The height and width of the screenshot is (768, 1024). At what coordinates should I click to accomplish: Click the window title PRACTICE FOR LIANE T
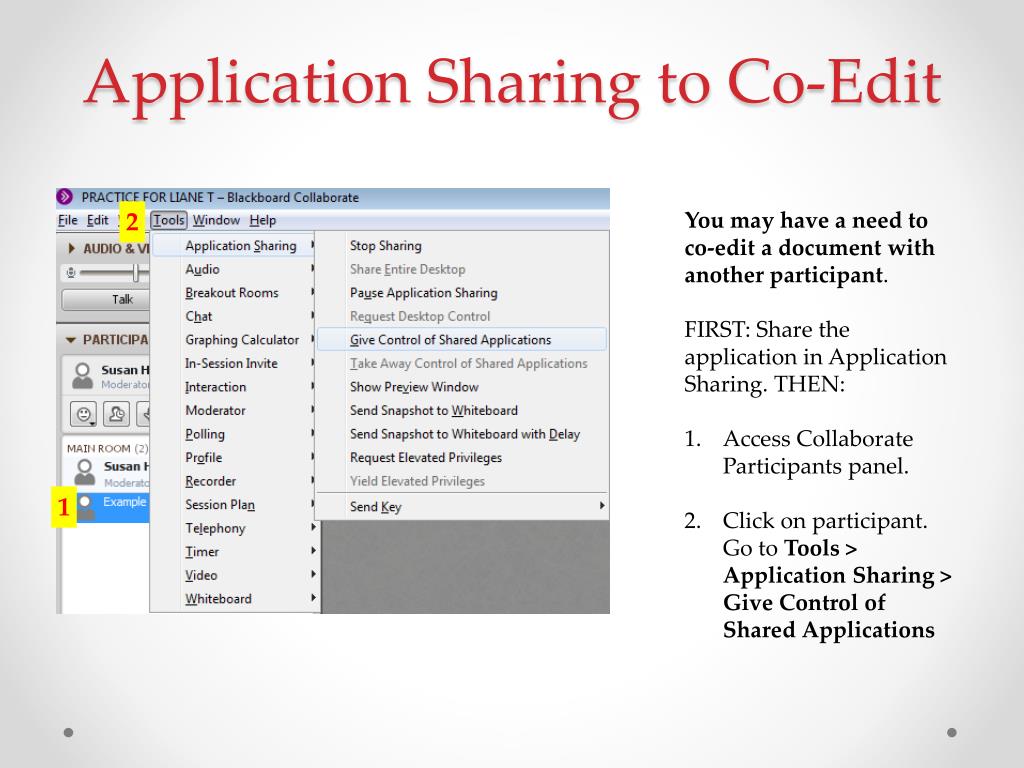coord(148,197)
